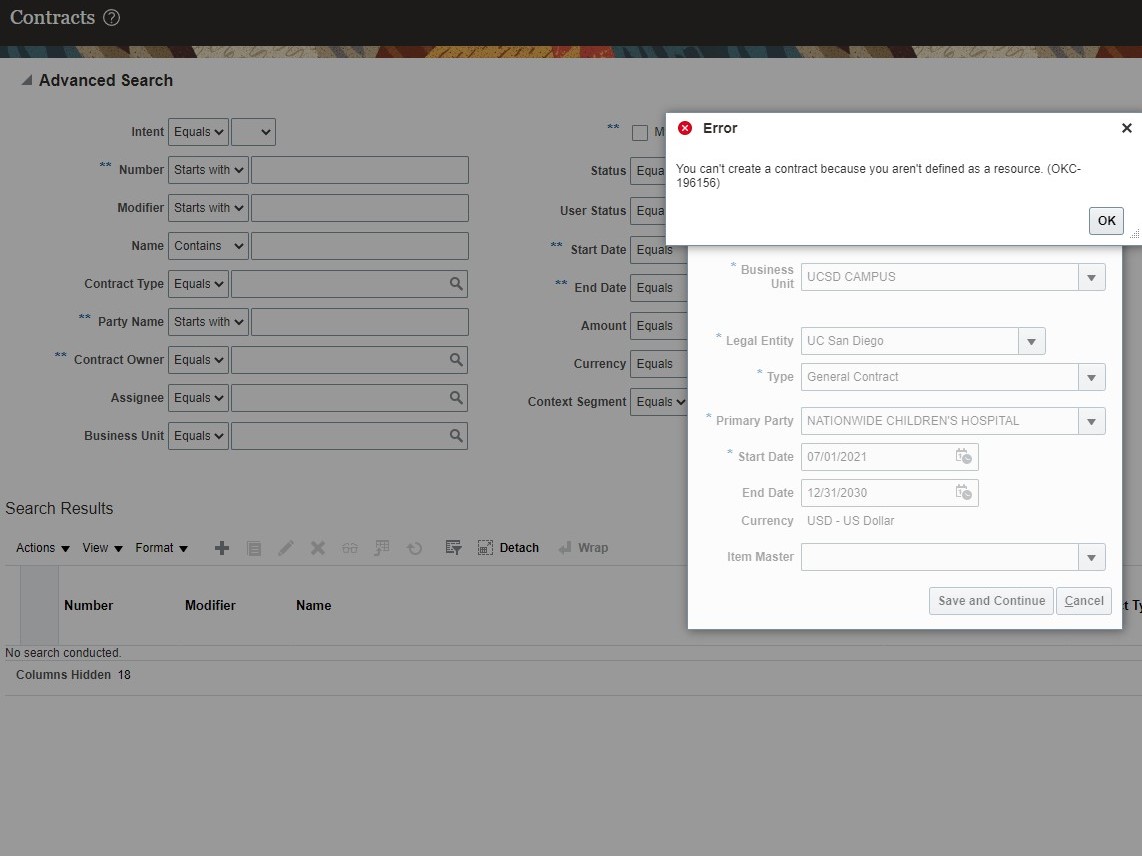Viewport: 1142px width, 856px height.
Task: Open the Assignee operator dropdown
Action: click(198, 397)
